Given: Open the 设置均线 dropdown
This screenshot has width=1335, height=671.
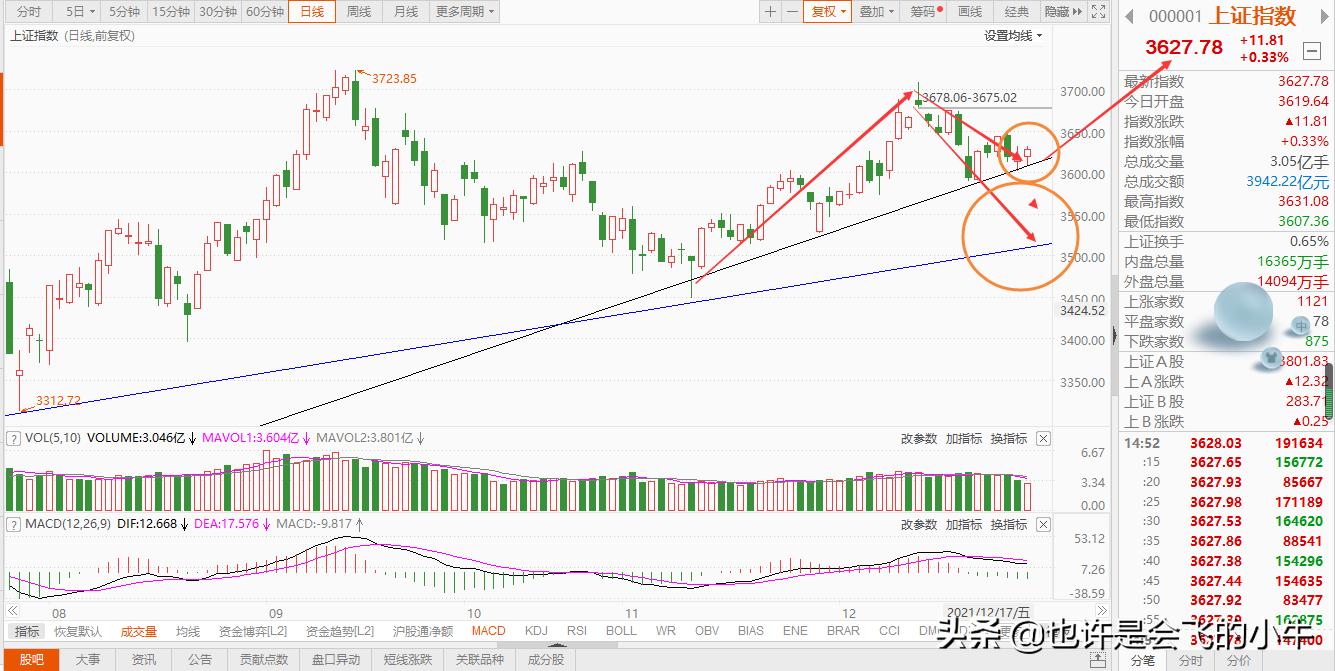Looking at the screenshot, I should [x=1012, y=36].
